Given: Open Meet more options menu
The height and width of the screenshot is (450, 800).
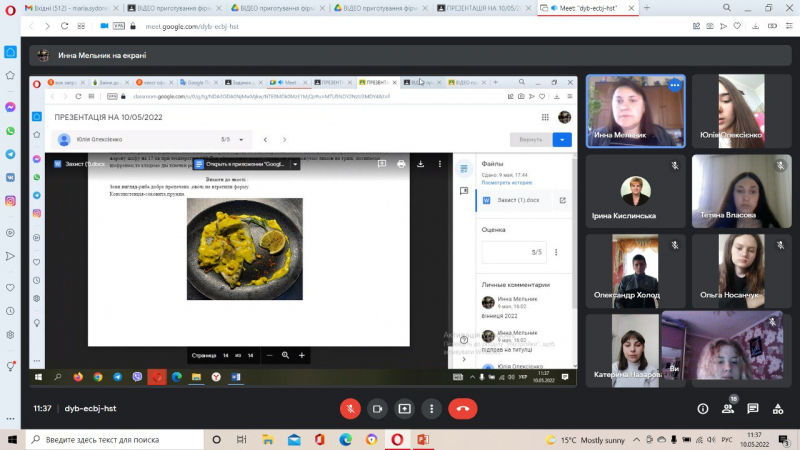Looking at the screenshot, I should point(432,409).
